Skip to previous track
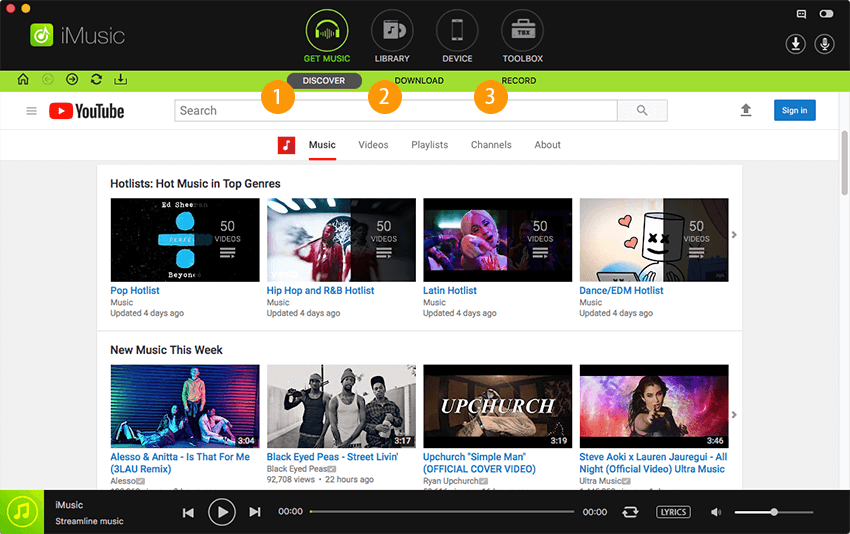 coord(188,512)
